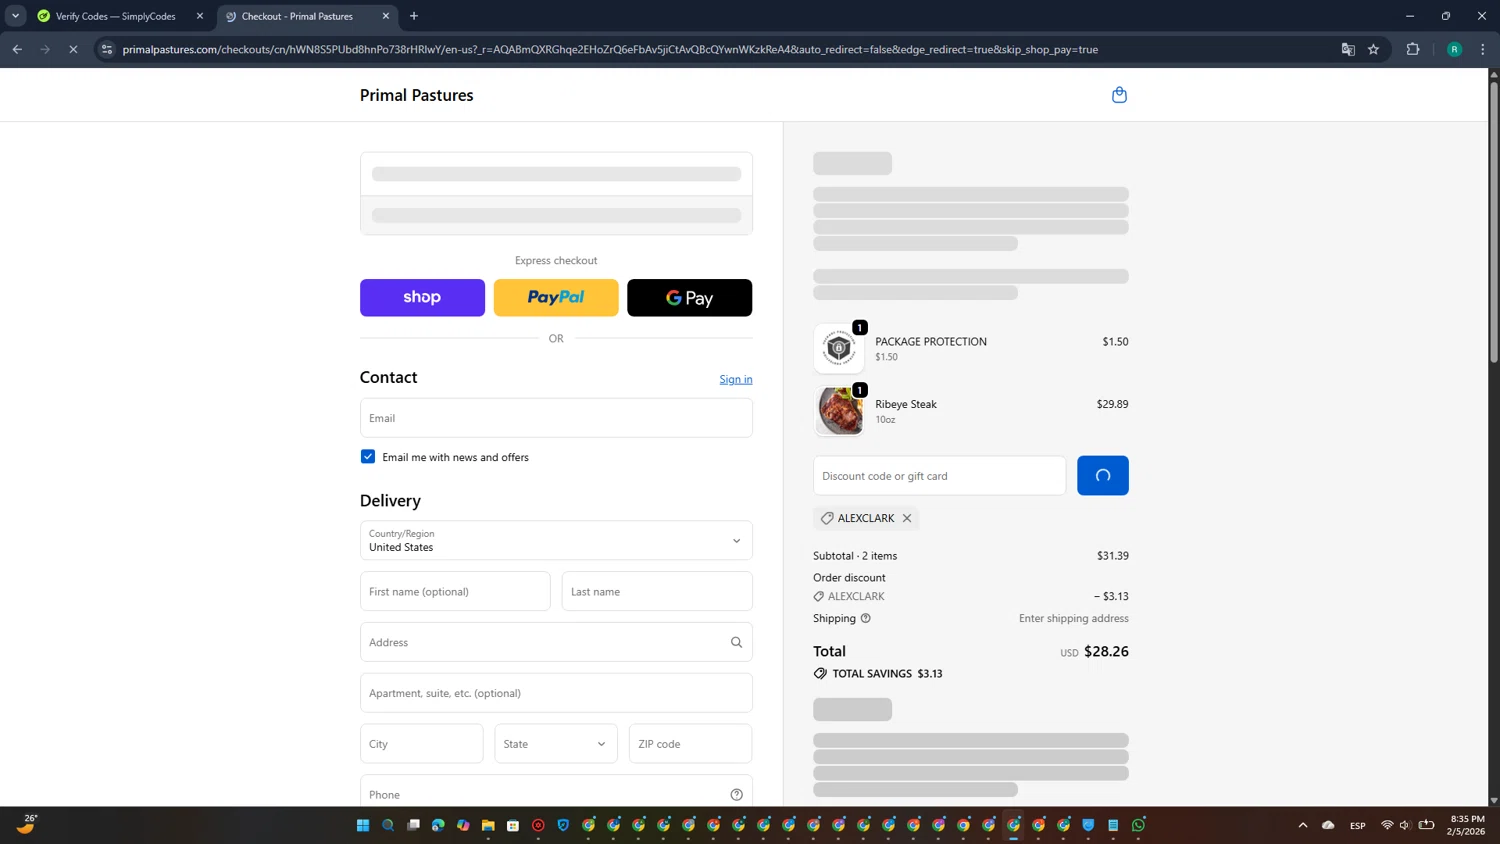Click the Total amount $28.26

(1106, 651)
